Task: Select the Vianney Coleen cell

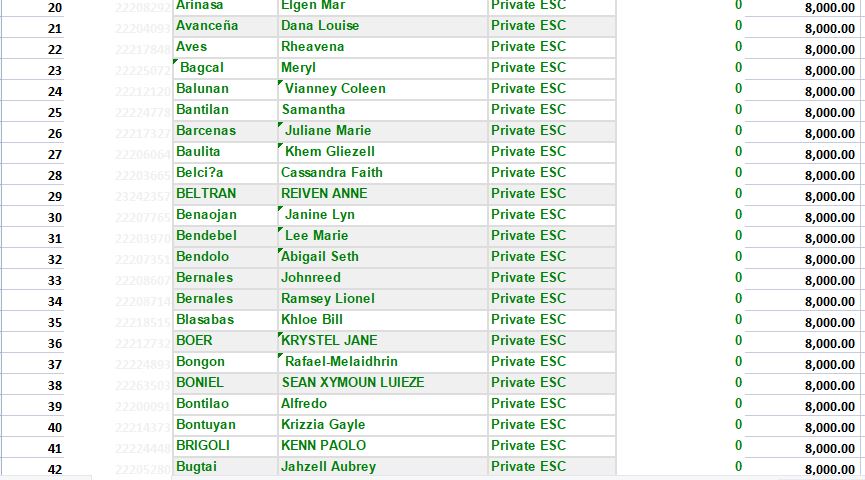Action: [335, 89]
